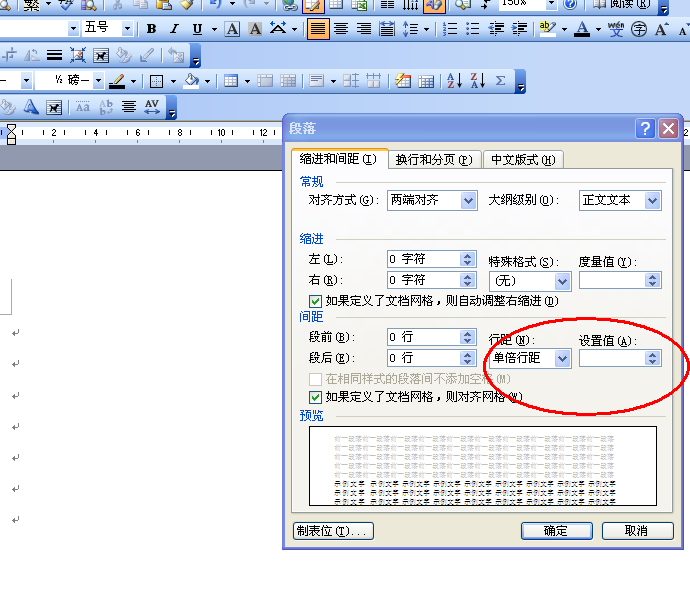This screenshot has width=690, height=600.
Task: Set WordArt text alignment
Action: (x=129, y=107)
